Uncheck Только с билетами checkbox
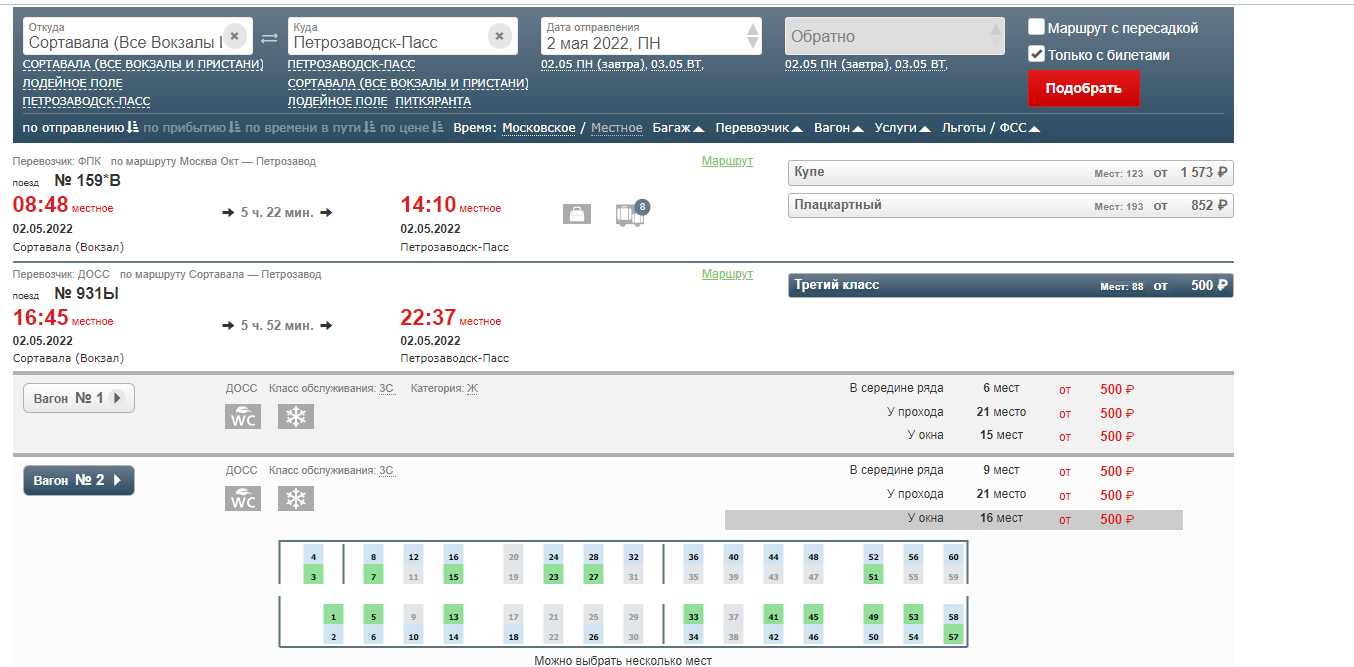This screenshot has height=667, width=1354. click(x=1037, y=54)
